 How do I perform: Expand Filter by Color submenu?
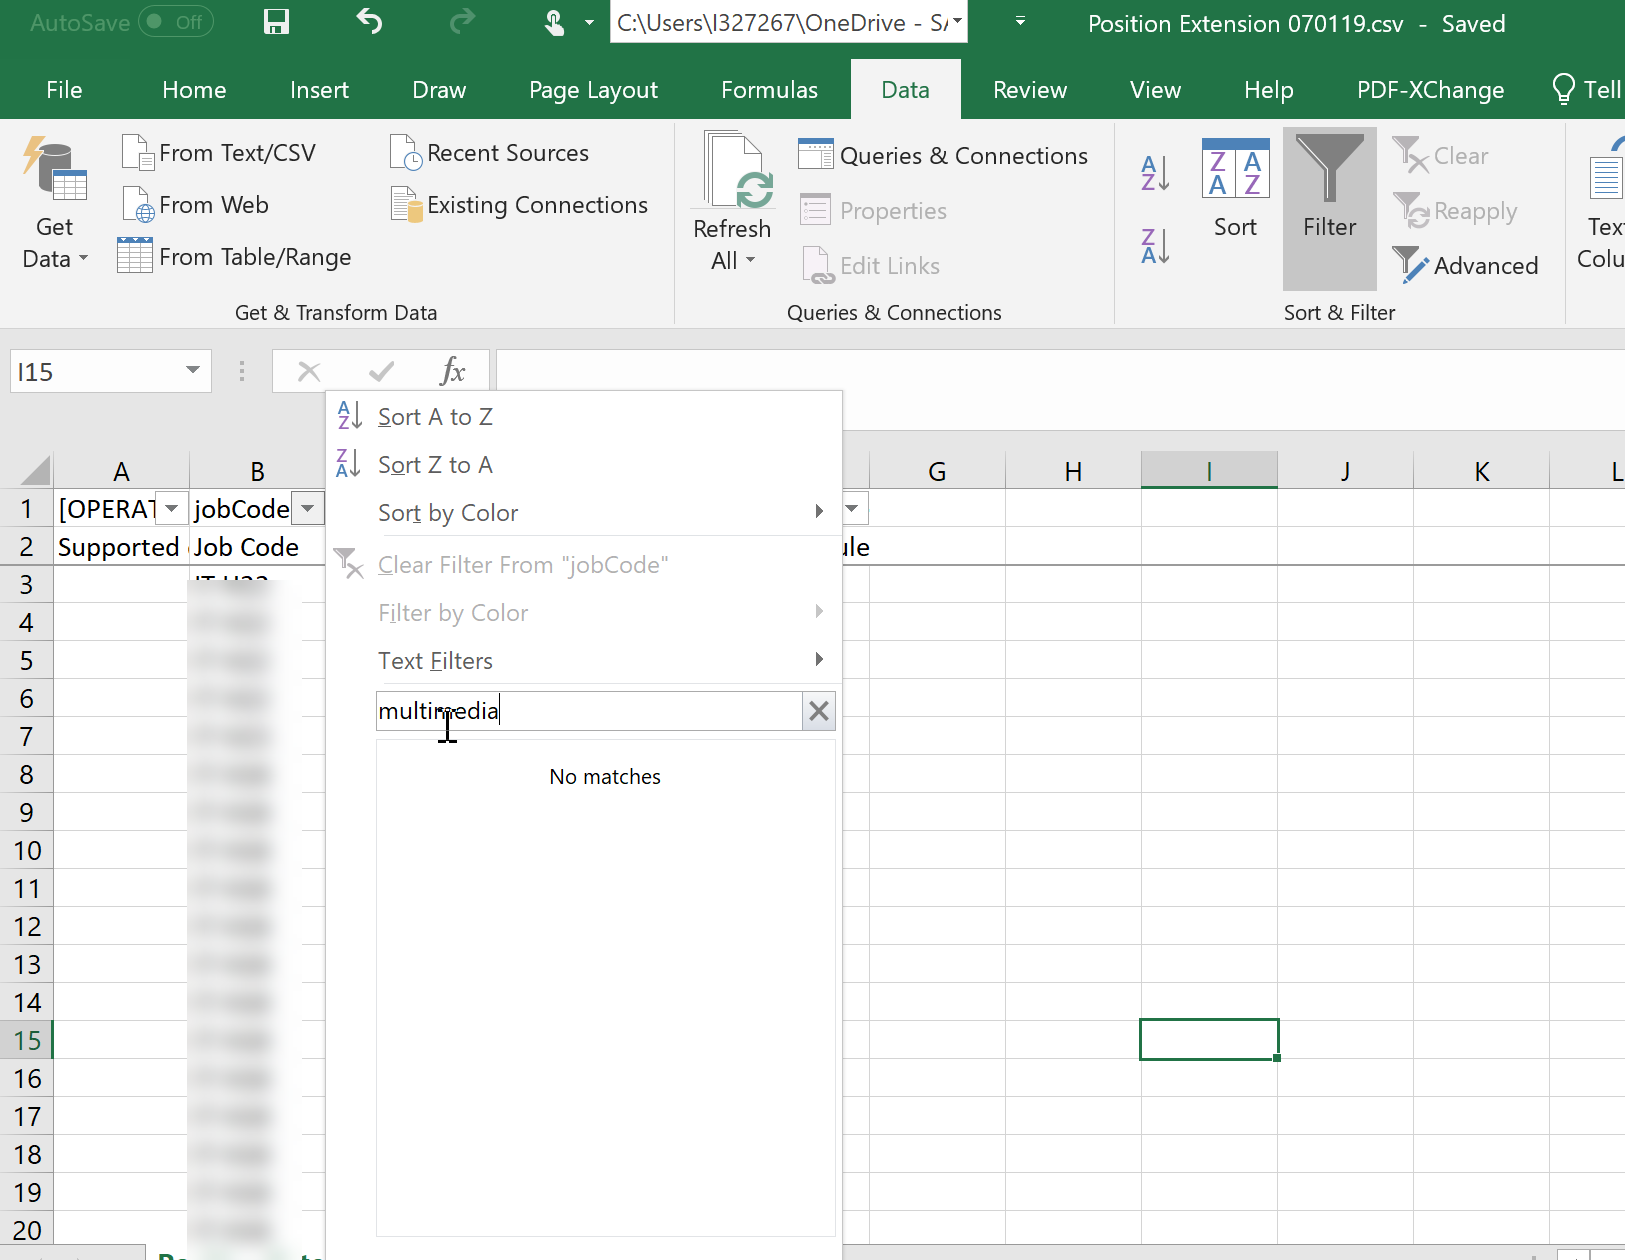coord(584,613)
